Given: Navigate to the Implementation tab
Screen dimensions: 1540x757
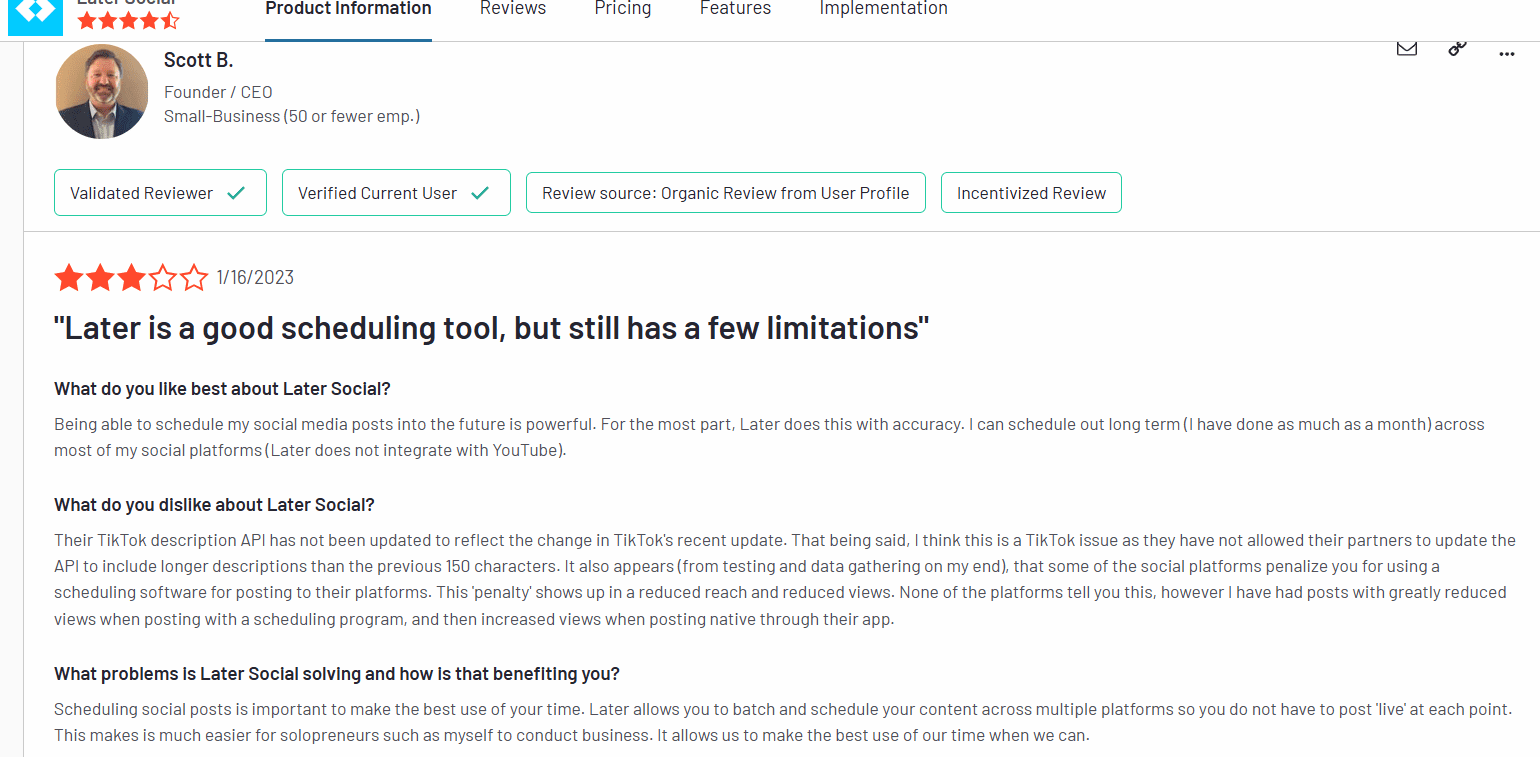Looking at the screenshot, I should click(x=883, y=9).
